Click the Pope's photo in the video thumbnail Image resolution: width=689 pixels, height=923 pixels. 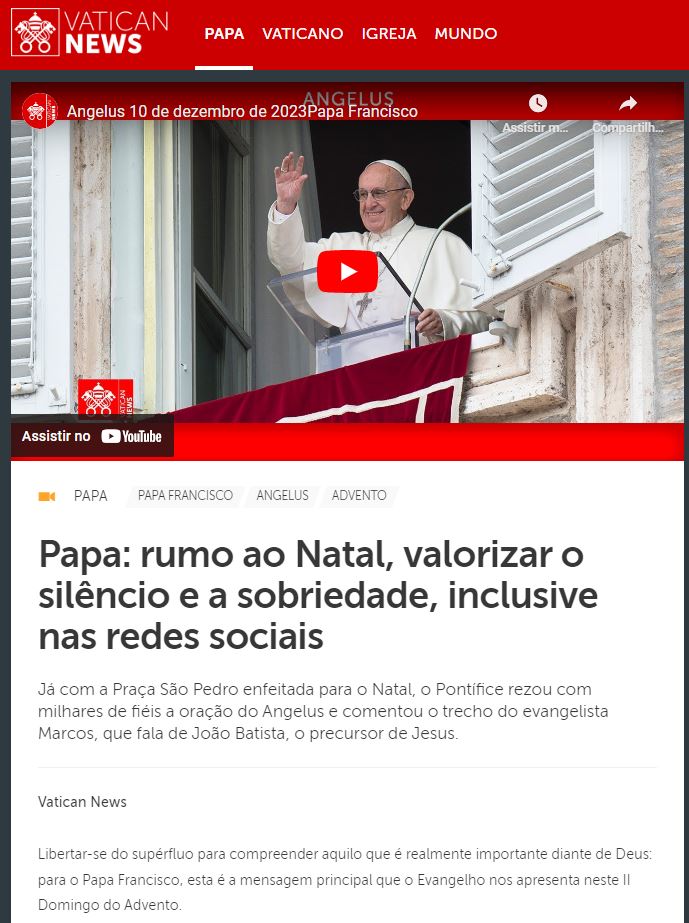[x=377, y=247]
